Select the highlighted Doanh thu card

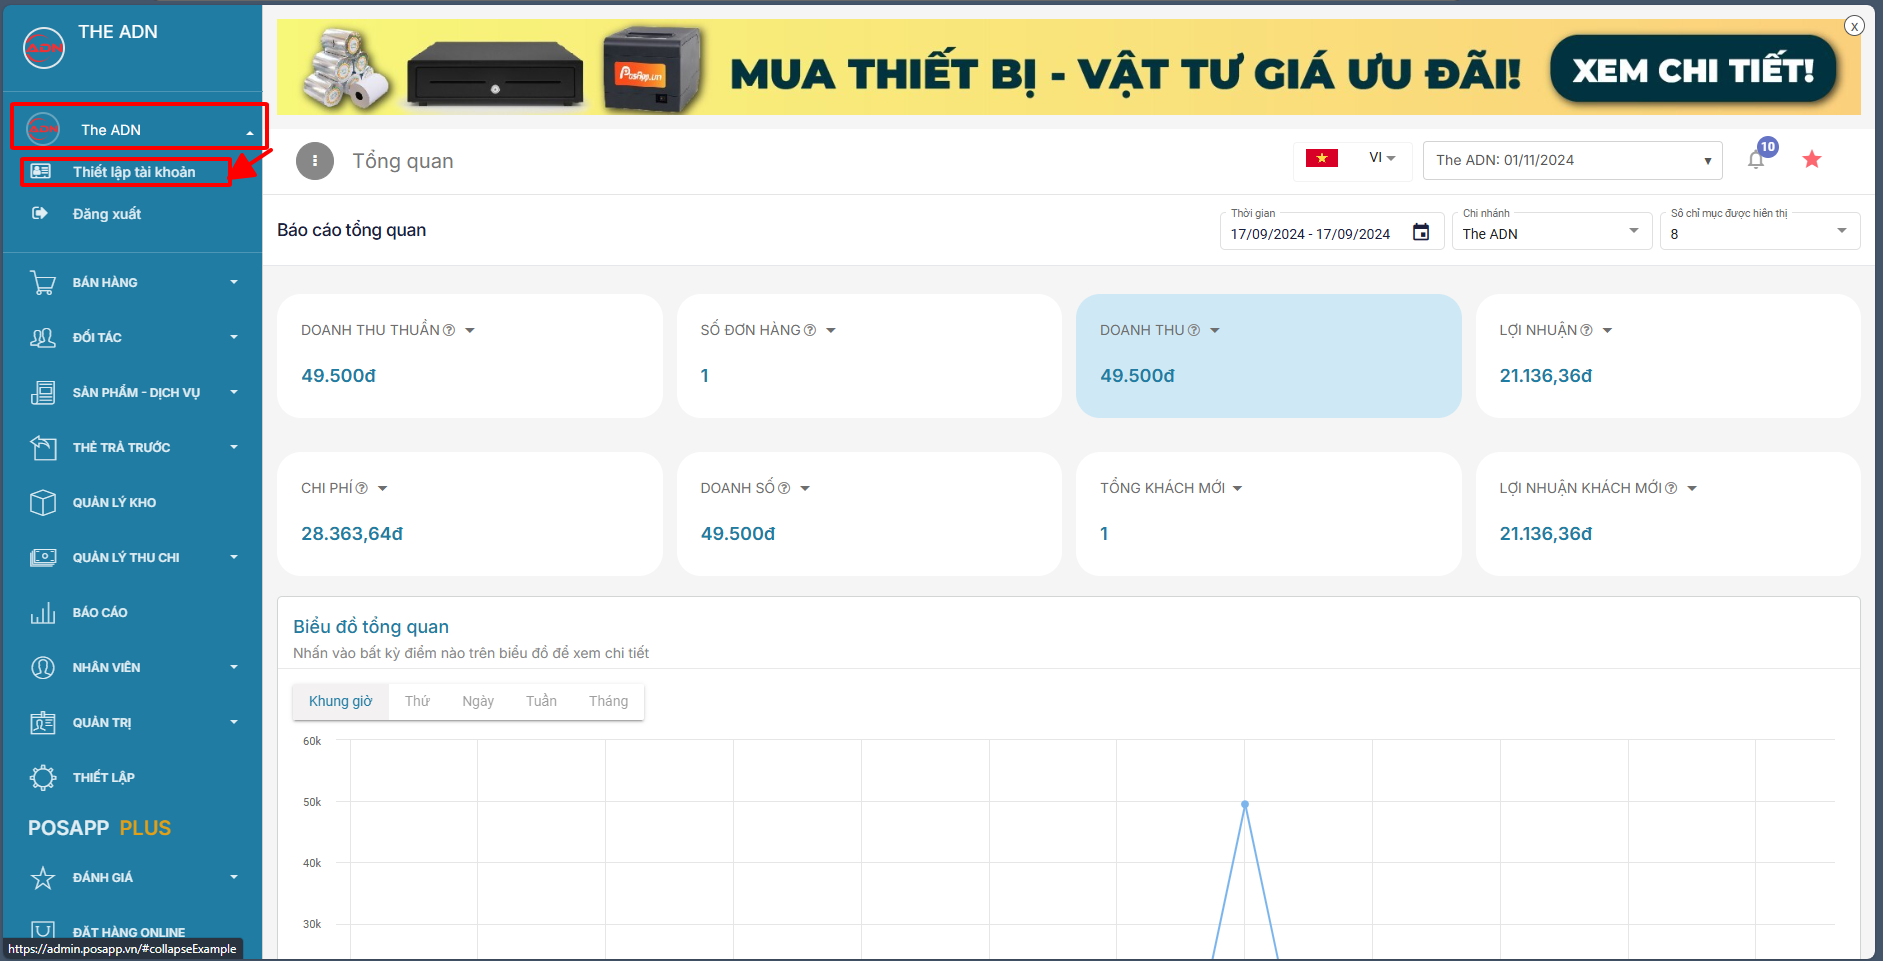[x=1268, y=356]
